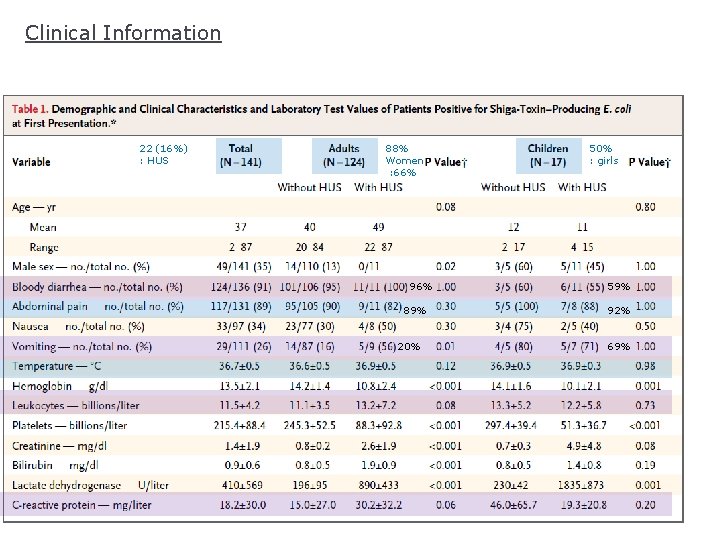Click the 'Platelets — billions/liter' row label
This screenshot has height=540, width=720.
tap(69, 426)
